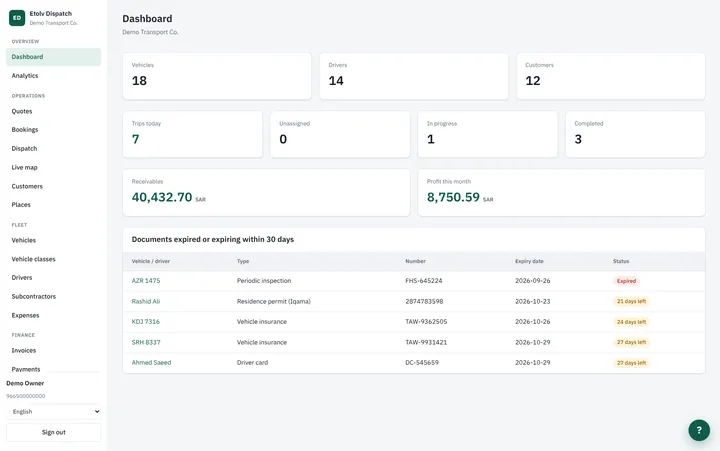Image resolution: width=720 pixels, height=451 pixels.
Task: Click the green help question mark icon
Action: (x=699, y=430)
